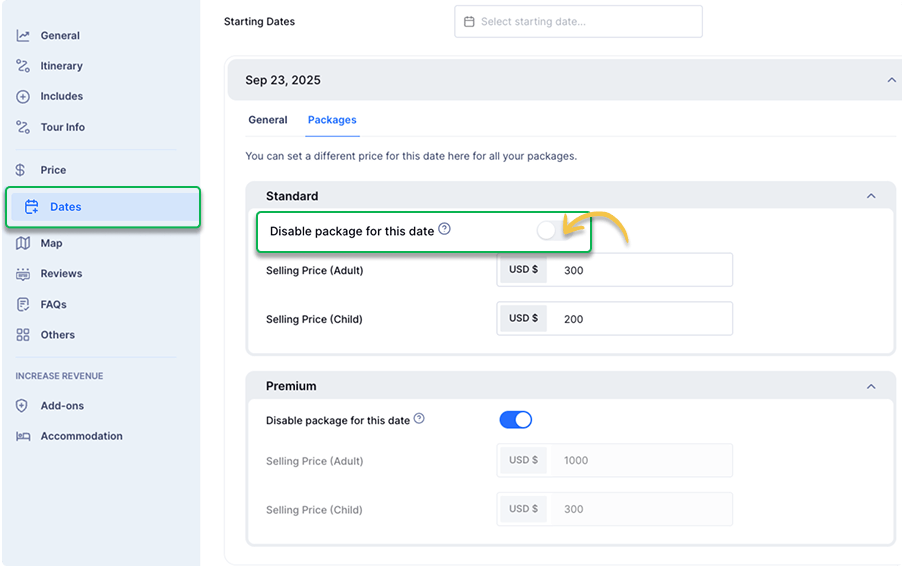
Task: Click Selling Price (Adult) label under Standard
Action: pos(315,270)
